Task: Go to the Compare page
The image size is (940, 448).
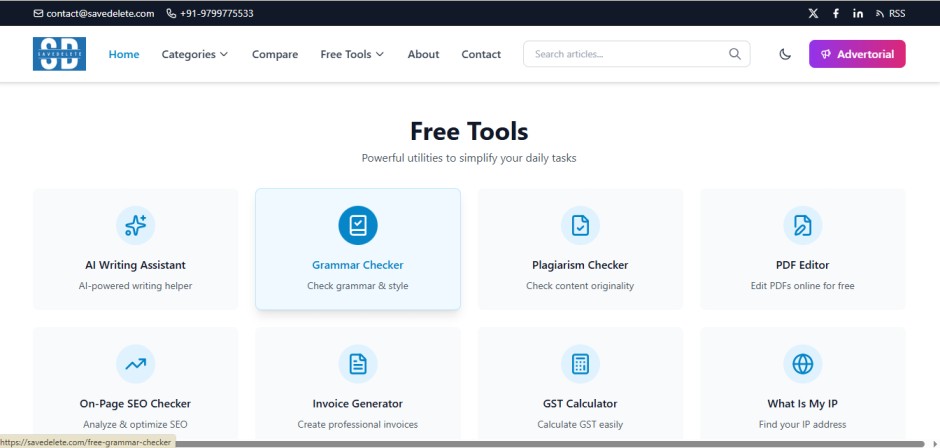Action: click(275, 54)
